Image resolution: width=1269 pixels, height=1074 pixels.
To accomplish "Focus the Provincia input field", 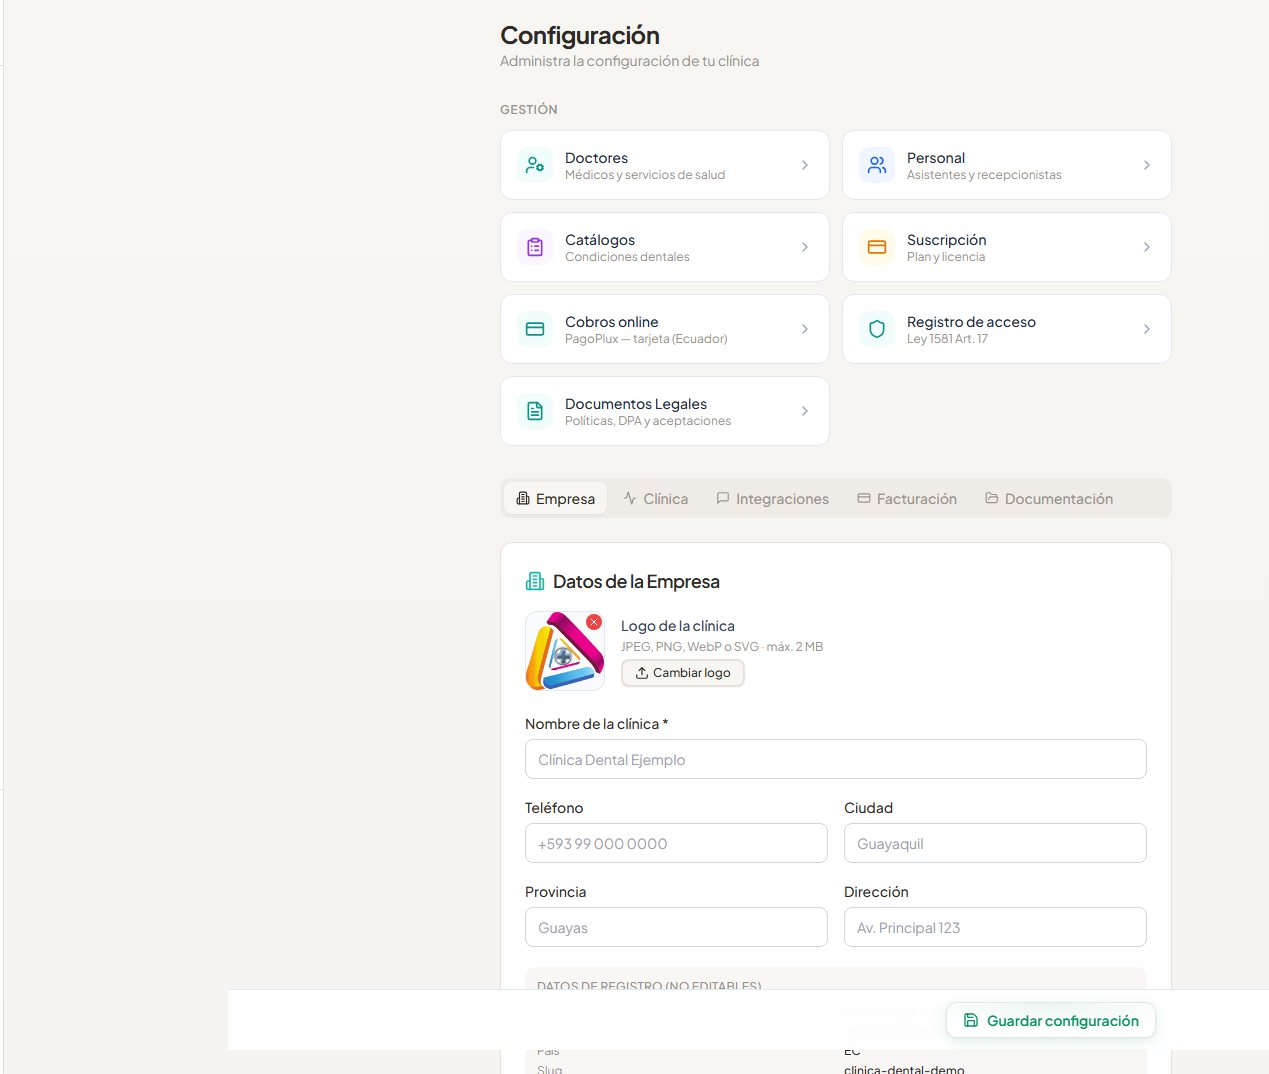I will (676, 927).
